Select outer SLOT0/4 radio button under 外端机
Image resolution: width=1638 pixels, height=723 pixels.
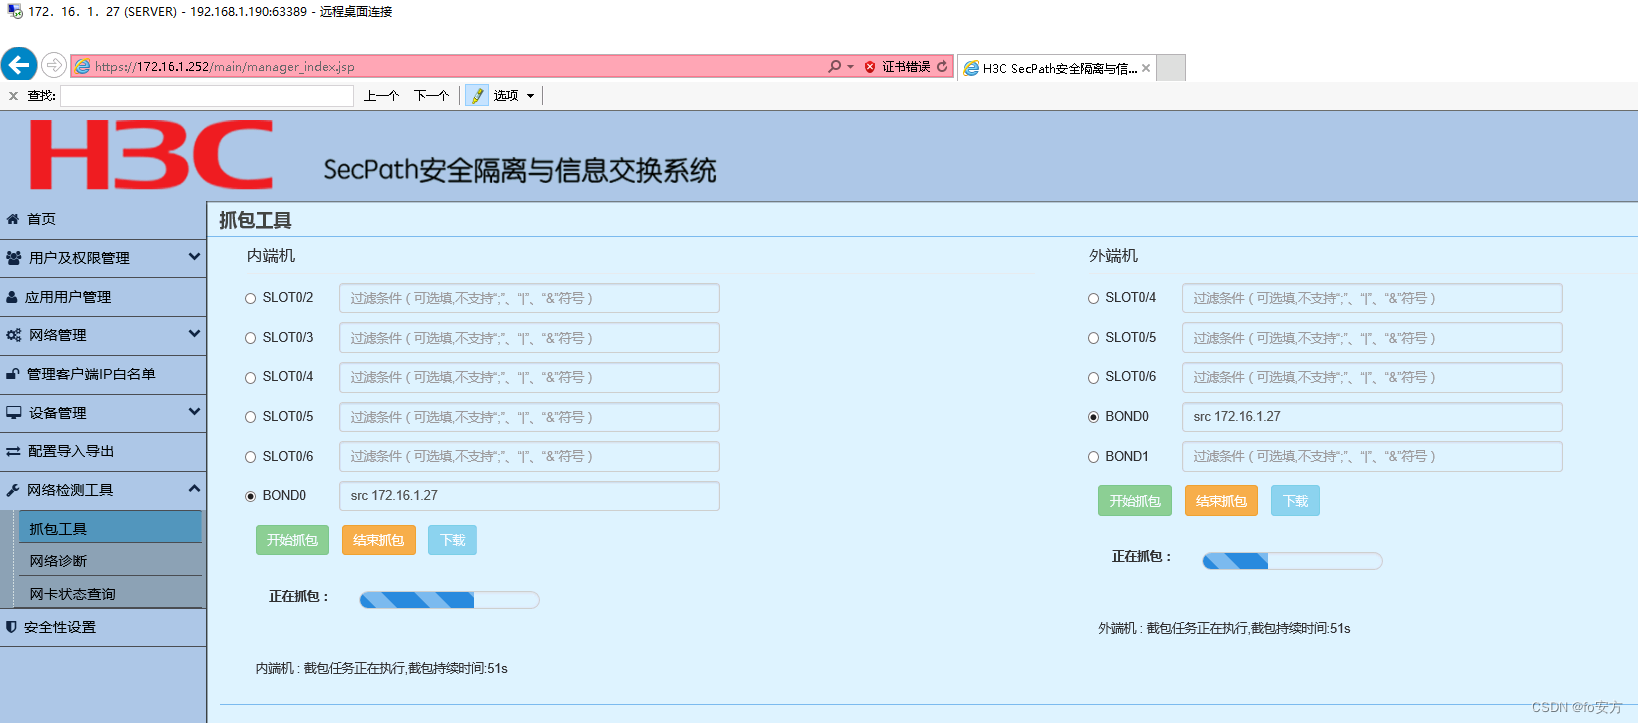[x=1094, y=298]
